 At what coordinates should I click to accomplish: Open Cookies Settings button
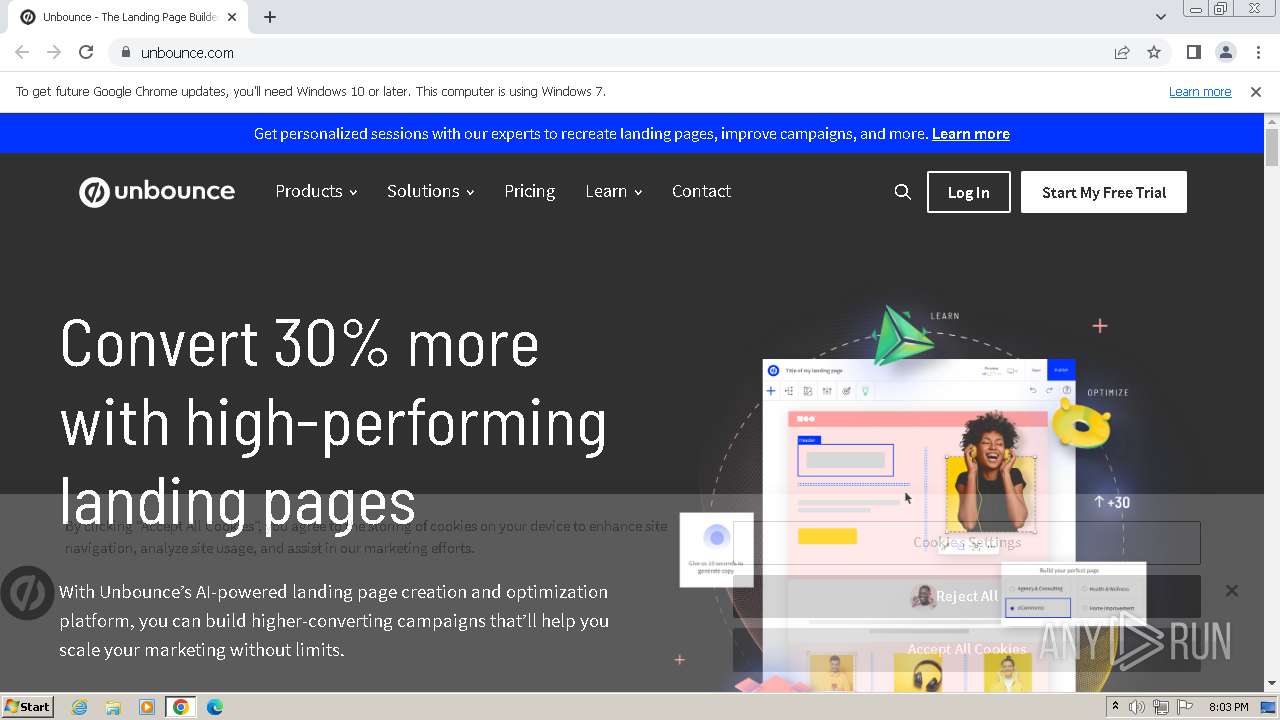(x=967, y=543)
